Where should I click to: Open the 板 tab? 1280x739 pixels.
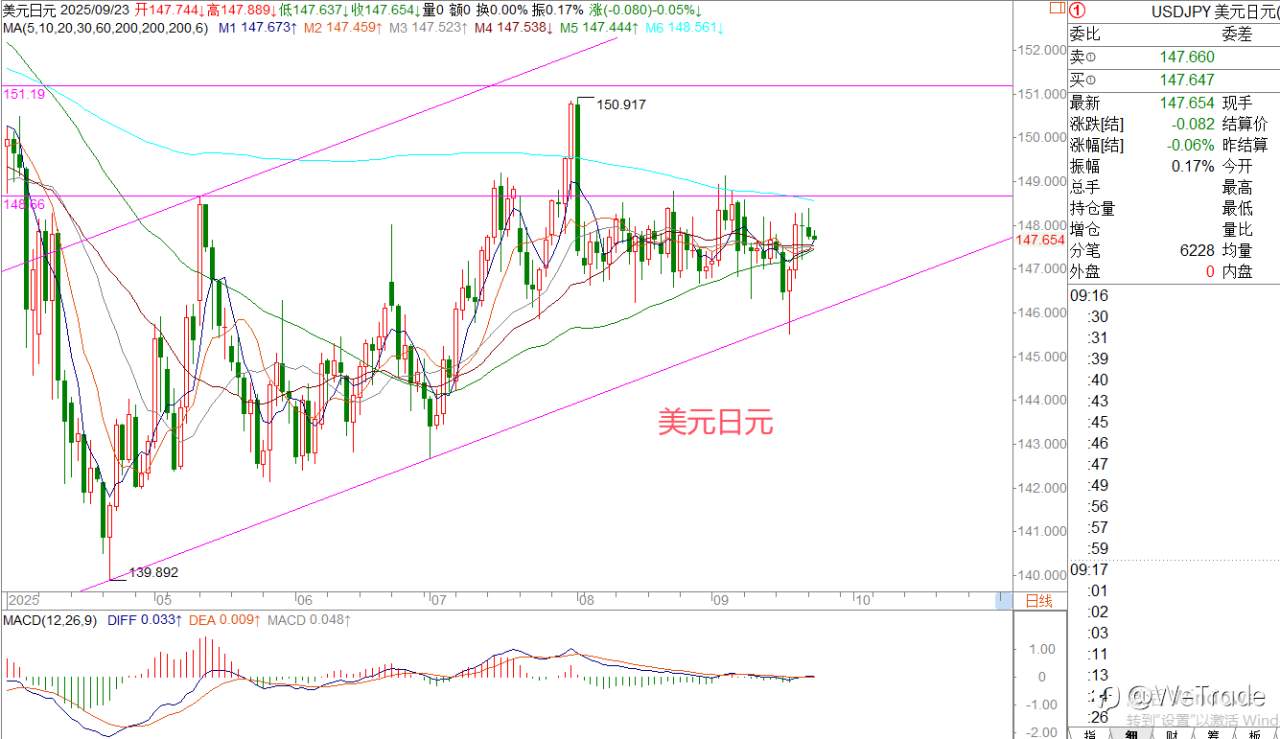tap(1253, 733)
